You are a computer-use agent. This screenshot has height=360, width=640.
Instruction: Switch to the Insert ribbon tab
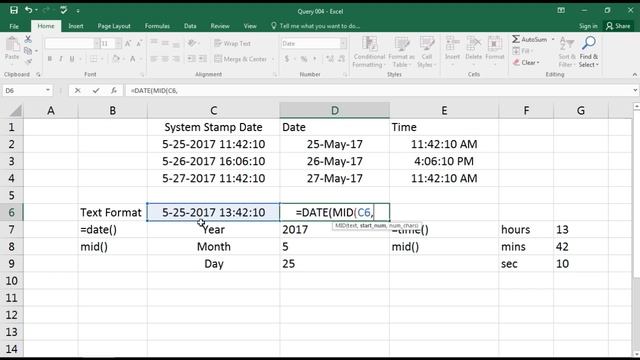point(76,26)
